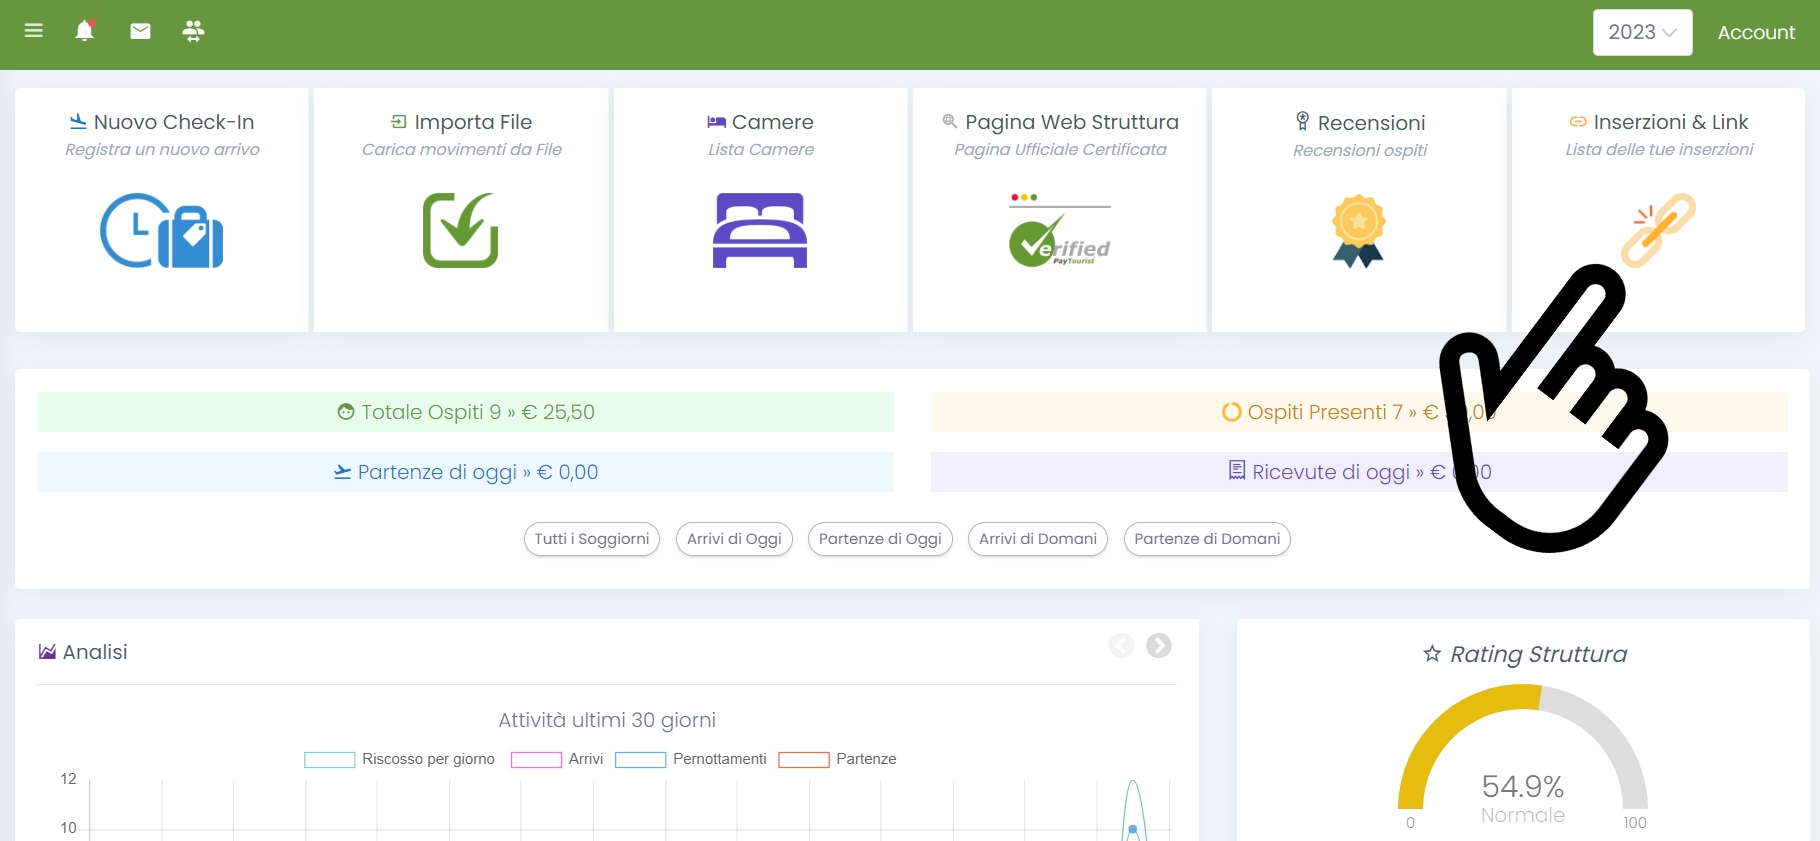
Task: Click the Normale rating label
Action: coord(1522,815)
